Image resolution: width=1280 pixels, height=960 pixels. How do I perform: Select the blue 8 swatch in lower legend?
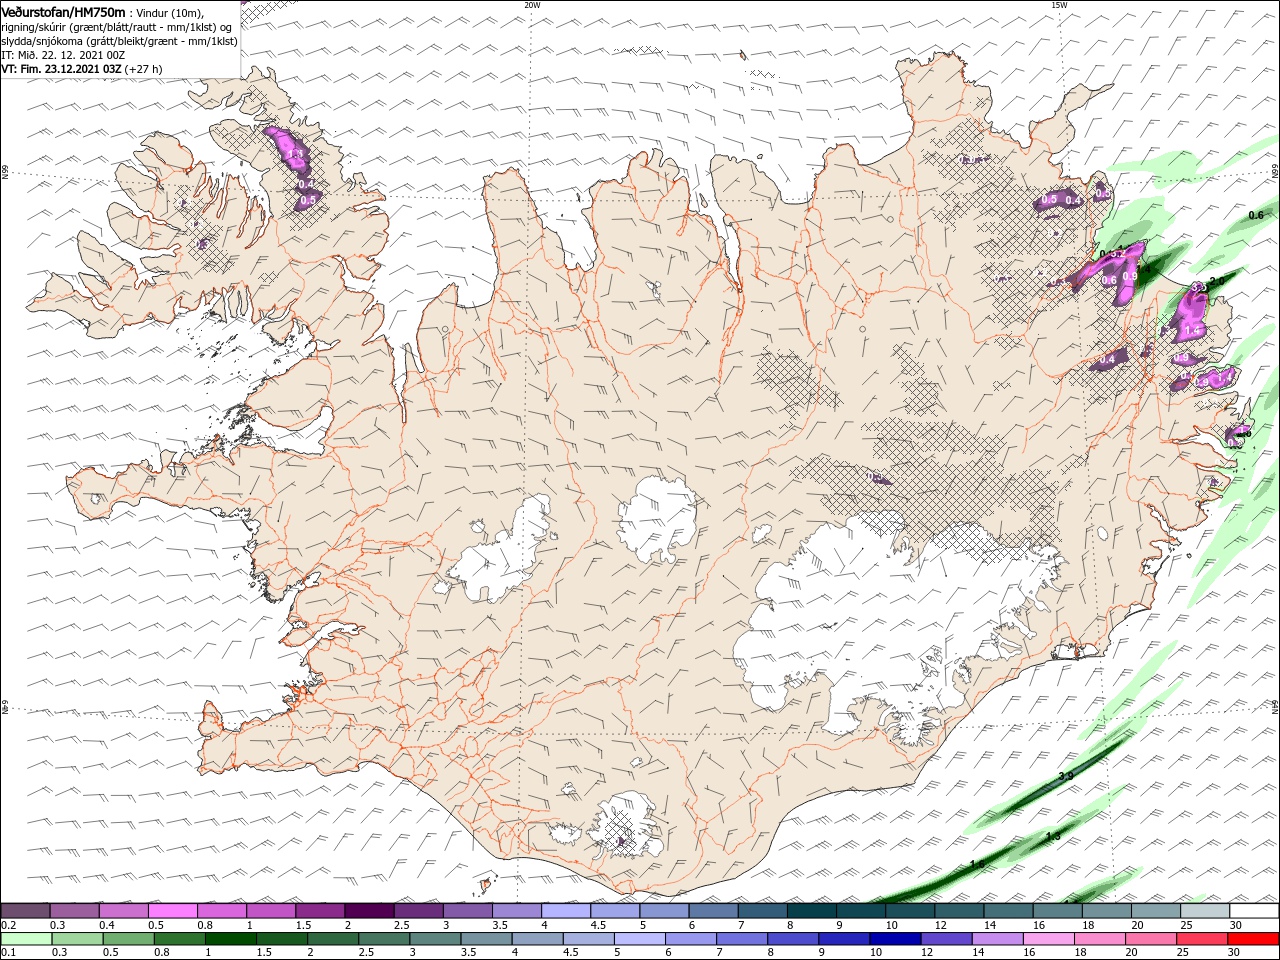pyautogui.click(x=793, y=939)
